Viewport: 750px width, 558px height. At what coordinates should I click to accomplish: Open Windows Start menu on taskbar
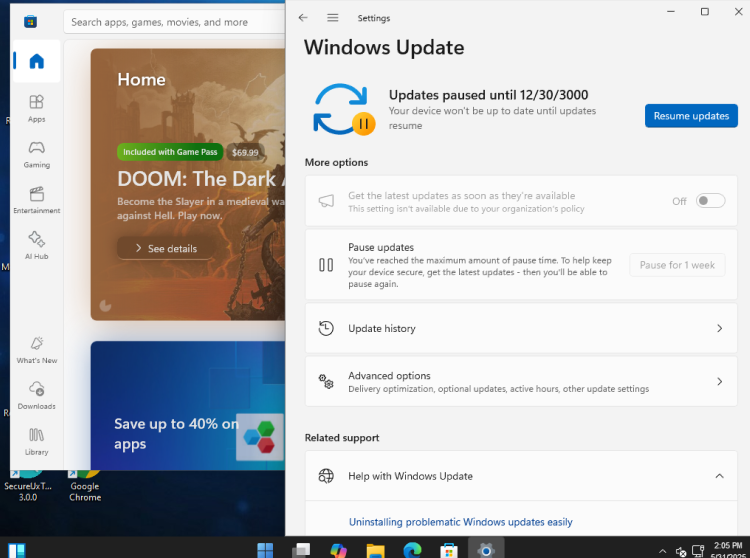(265, 550)
